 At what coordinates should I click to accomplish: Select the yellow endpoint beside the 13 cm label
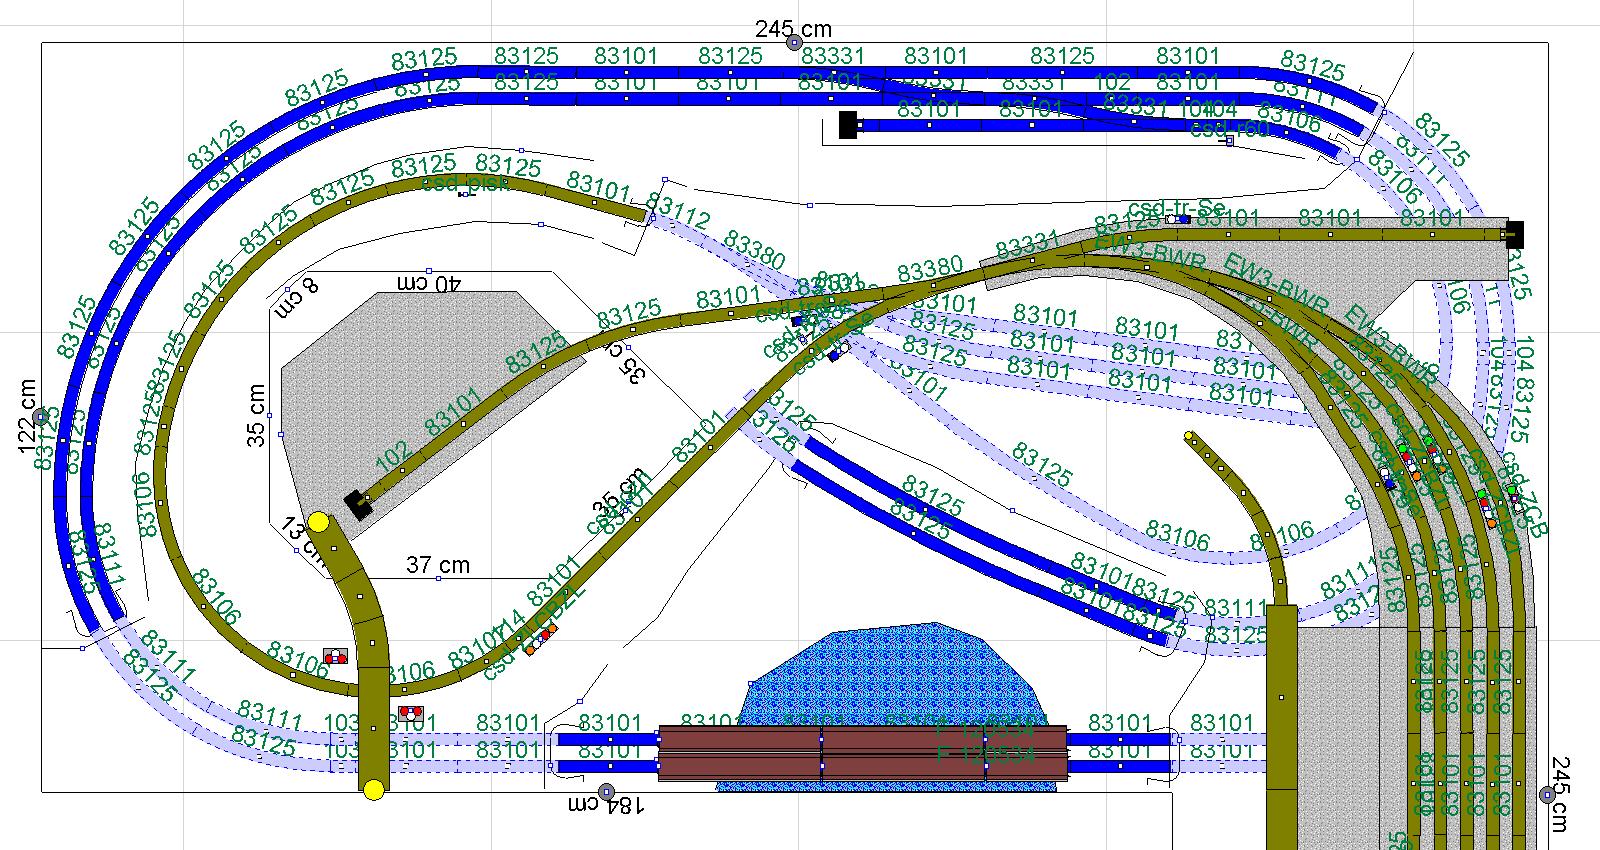click(319, 522)
